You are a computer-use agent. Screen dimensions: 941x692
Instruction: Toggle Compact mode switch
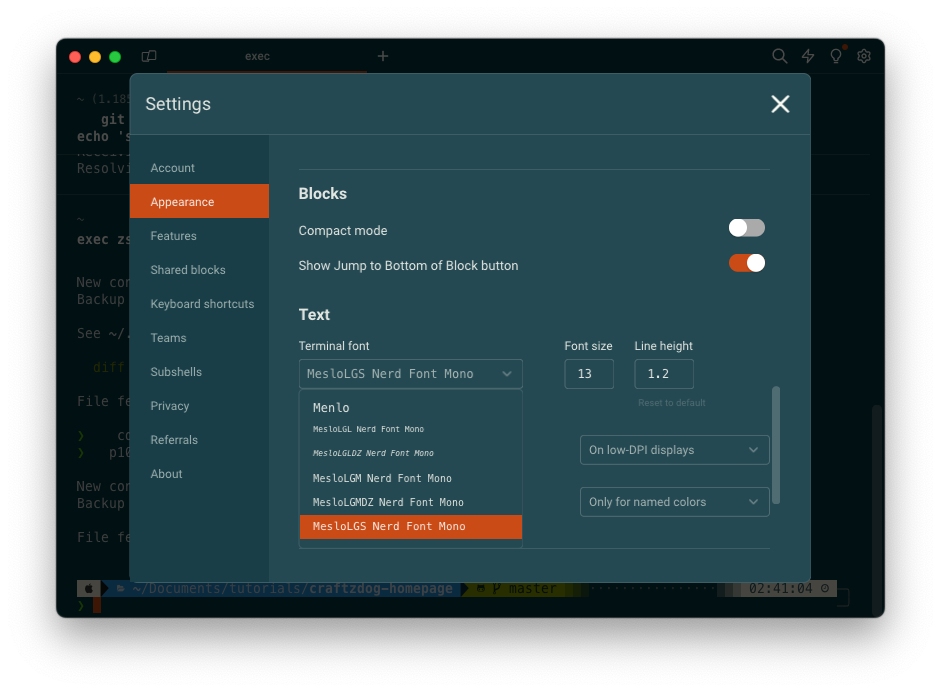pyautogui.click(x=747, y=228)
